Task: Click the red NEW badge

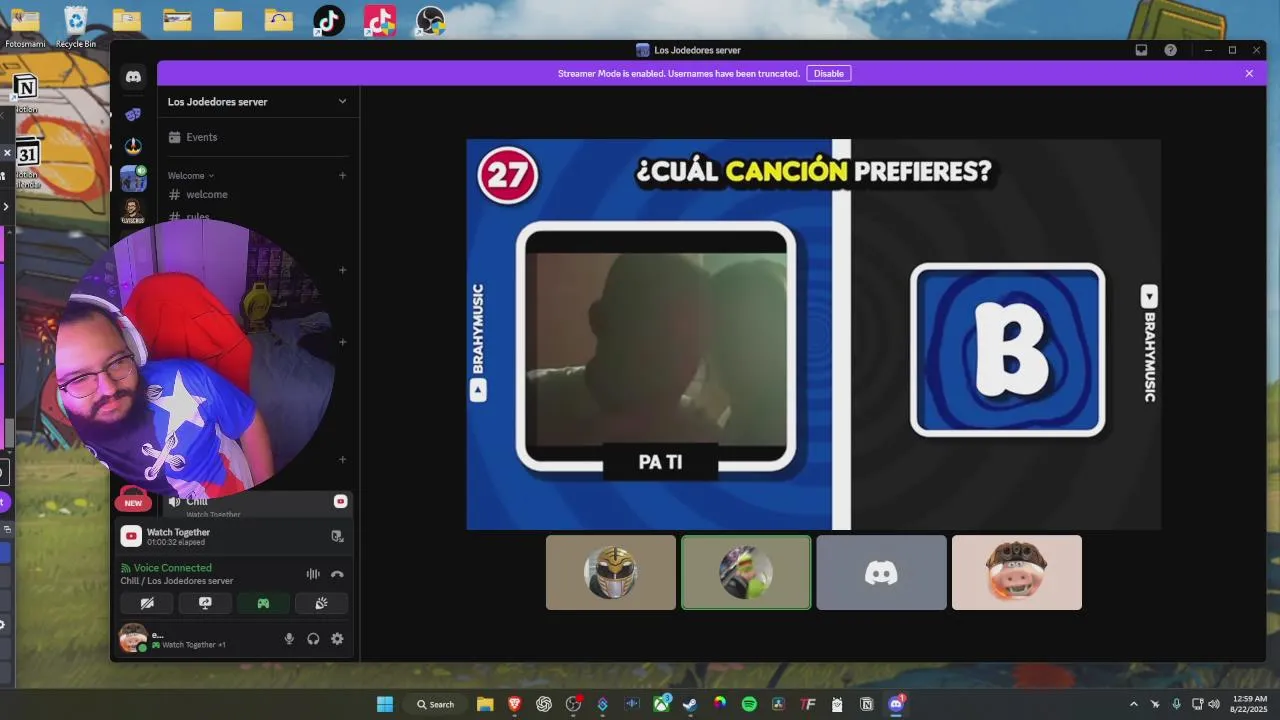Action: click(133, 502)
